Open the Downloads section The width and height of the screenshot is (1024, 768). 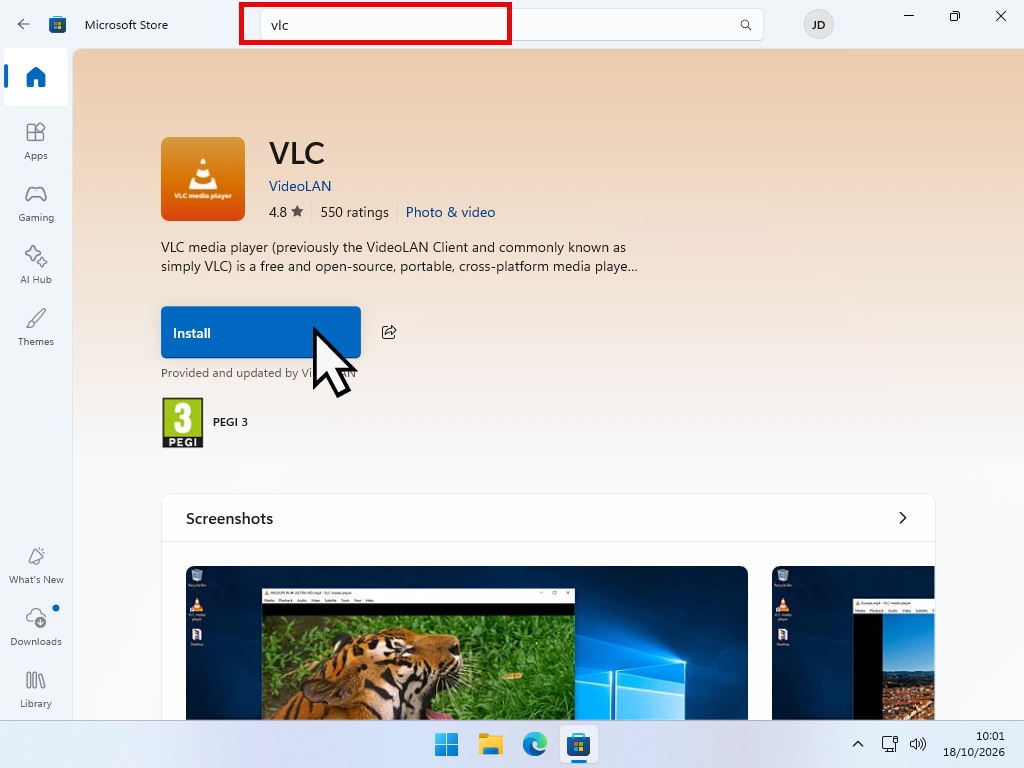[x=36, y=628]
